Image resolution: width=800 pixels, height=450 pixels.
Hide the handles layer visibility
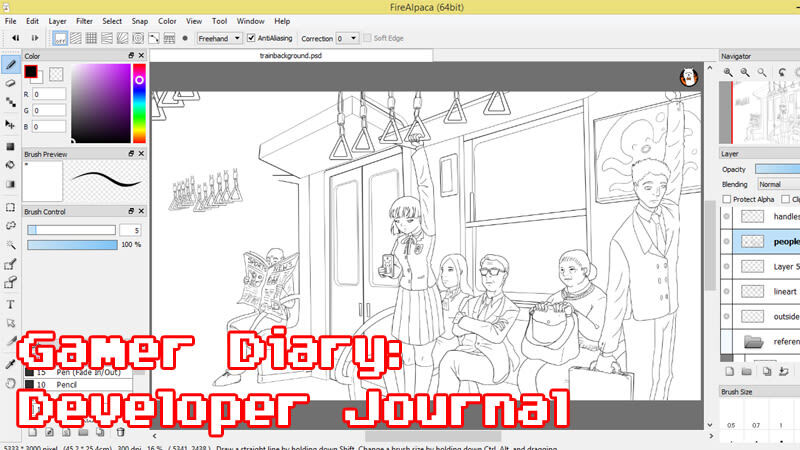[x=727, y=217]
